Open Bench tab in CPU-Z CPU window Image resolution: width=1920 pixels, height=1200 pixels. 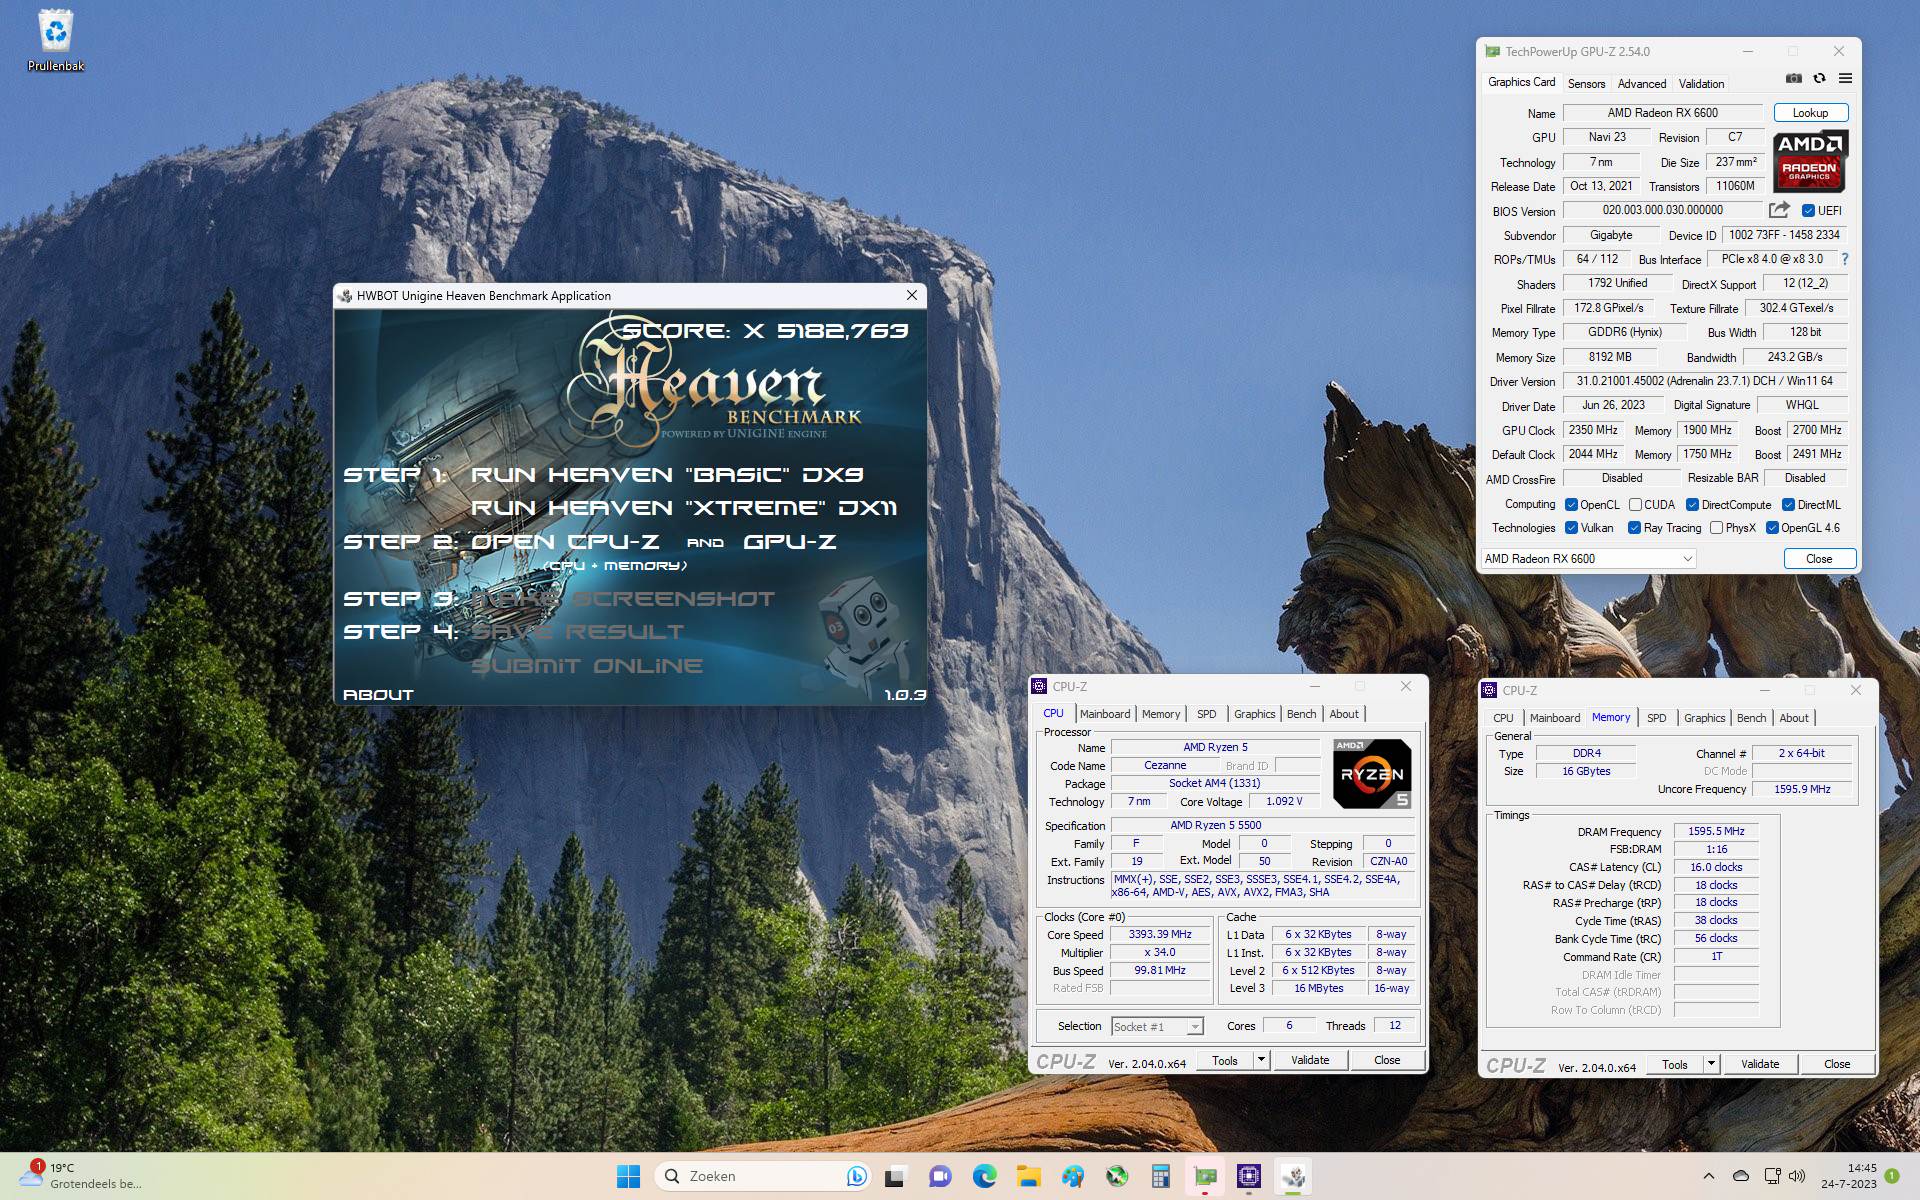click(1301, 714)
